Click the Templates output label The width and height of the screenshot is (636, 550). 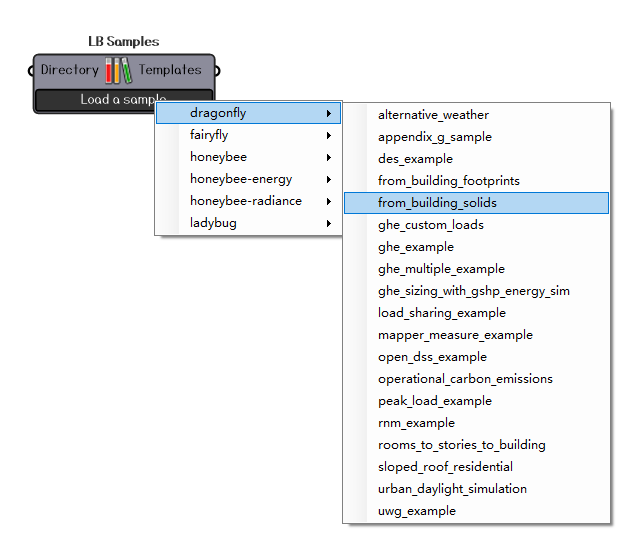click(170, 70)
